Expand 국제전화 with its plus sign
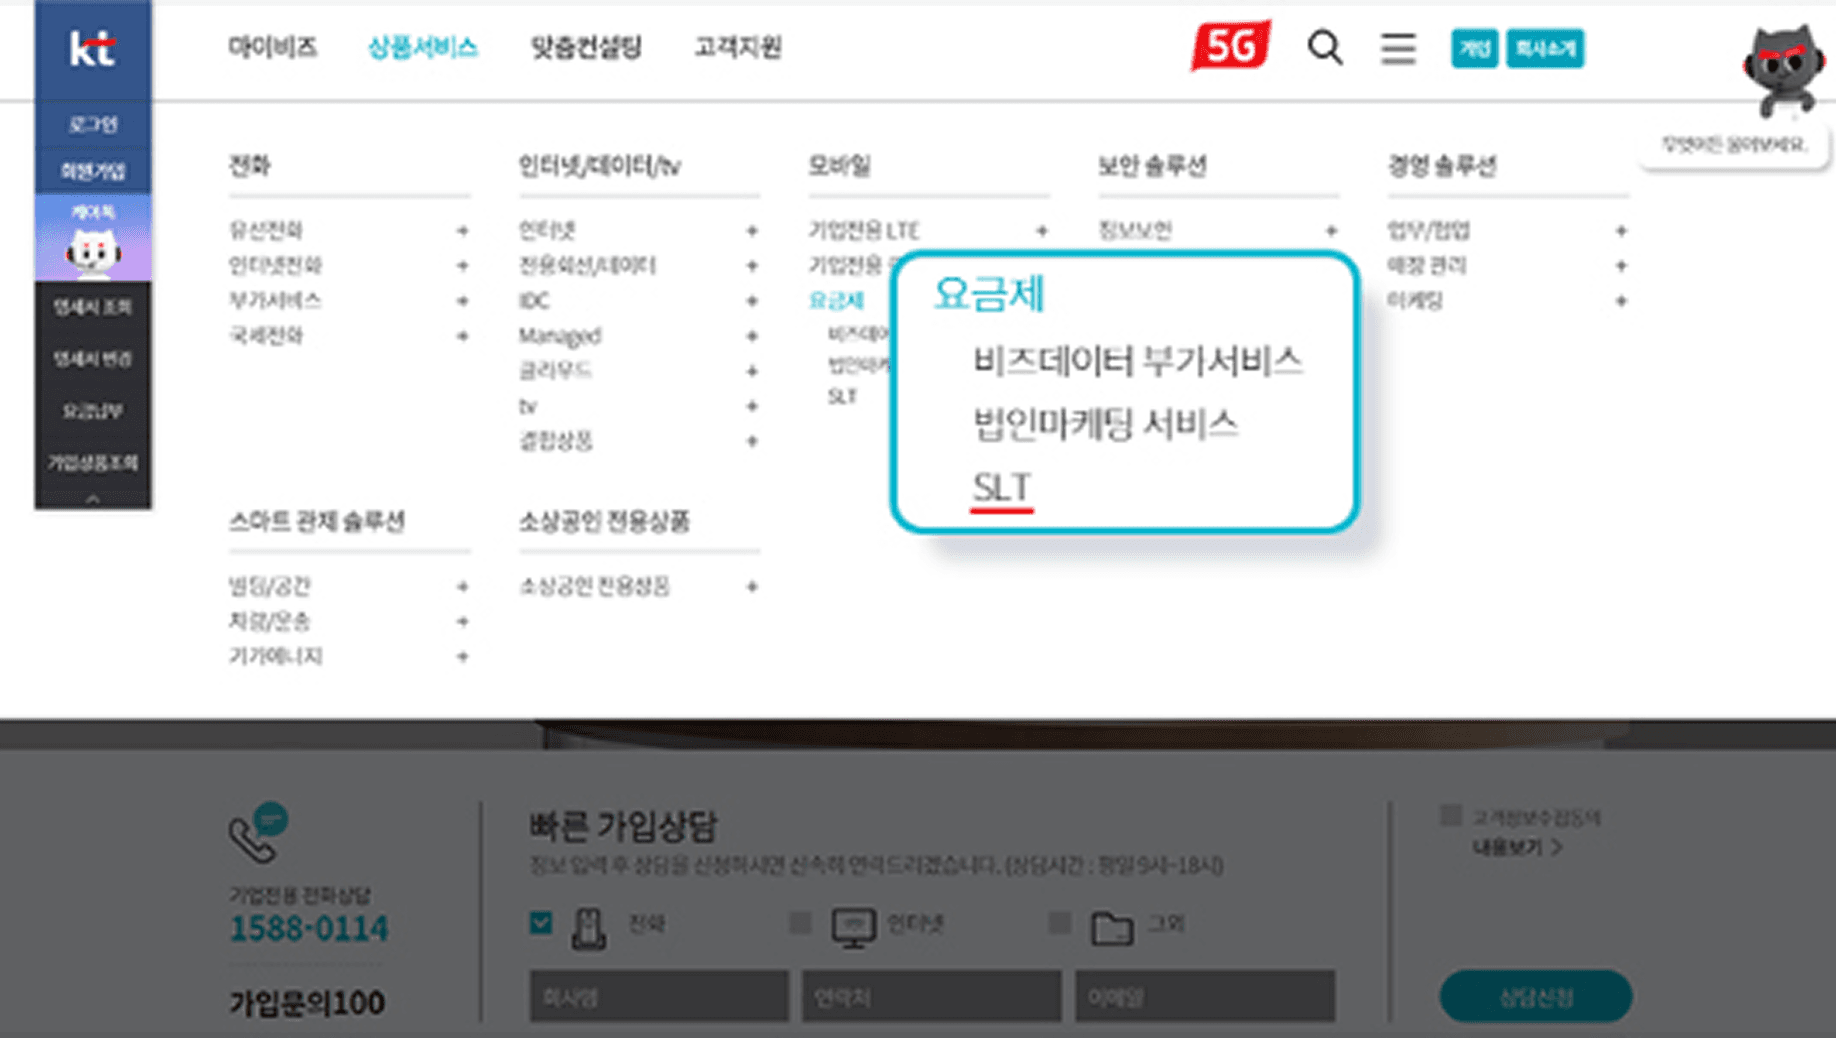Viewport: 1836px width, 1038px height. click(x=462, y=336)
